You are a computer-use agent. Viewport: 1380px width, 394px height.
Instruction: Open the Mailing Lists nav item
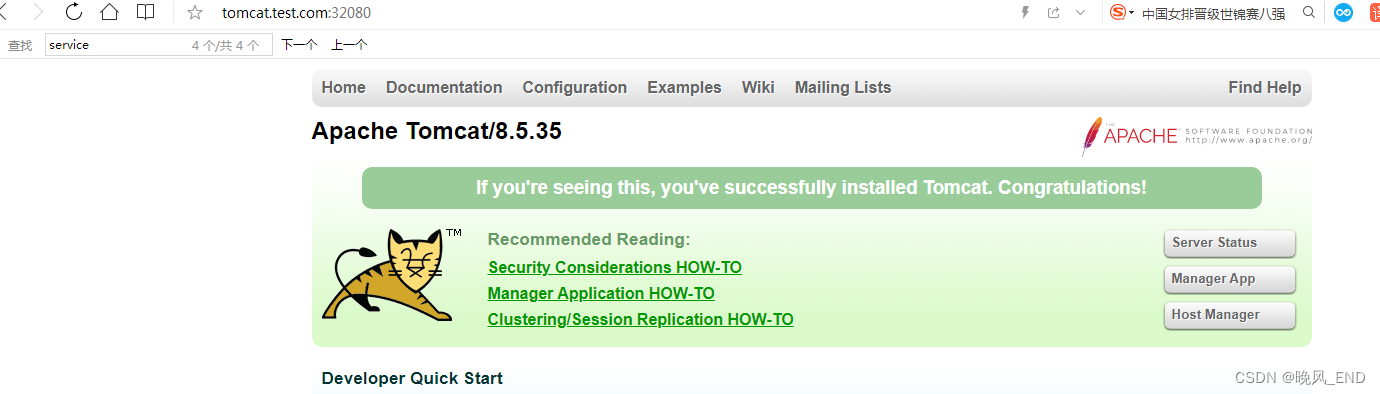pyautogui.click(x=843, y=88)
